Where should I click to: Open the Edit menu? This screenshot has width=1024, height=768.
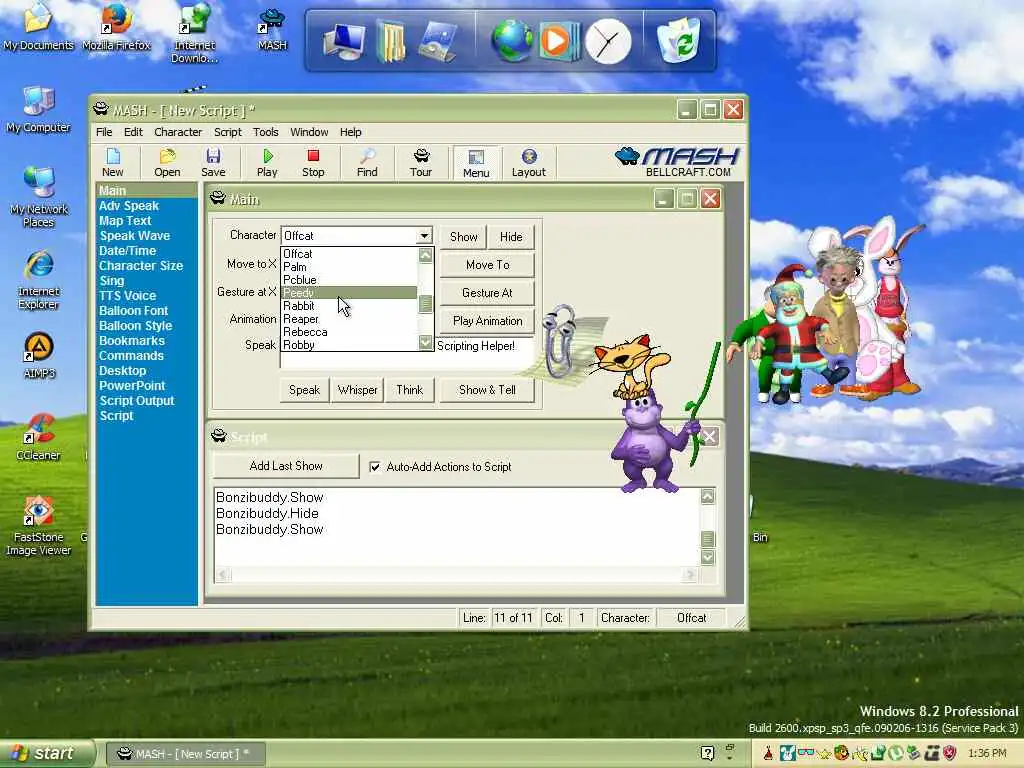tap(133, 132)
